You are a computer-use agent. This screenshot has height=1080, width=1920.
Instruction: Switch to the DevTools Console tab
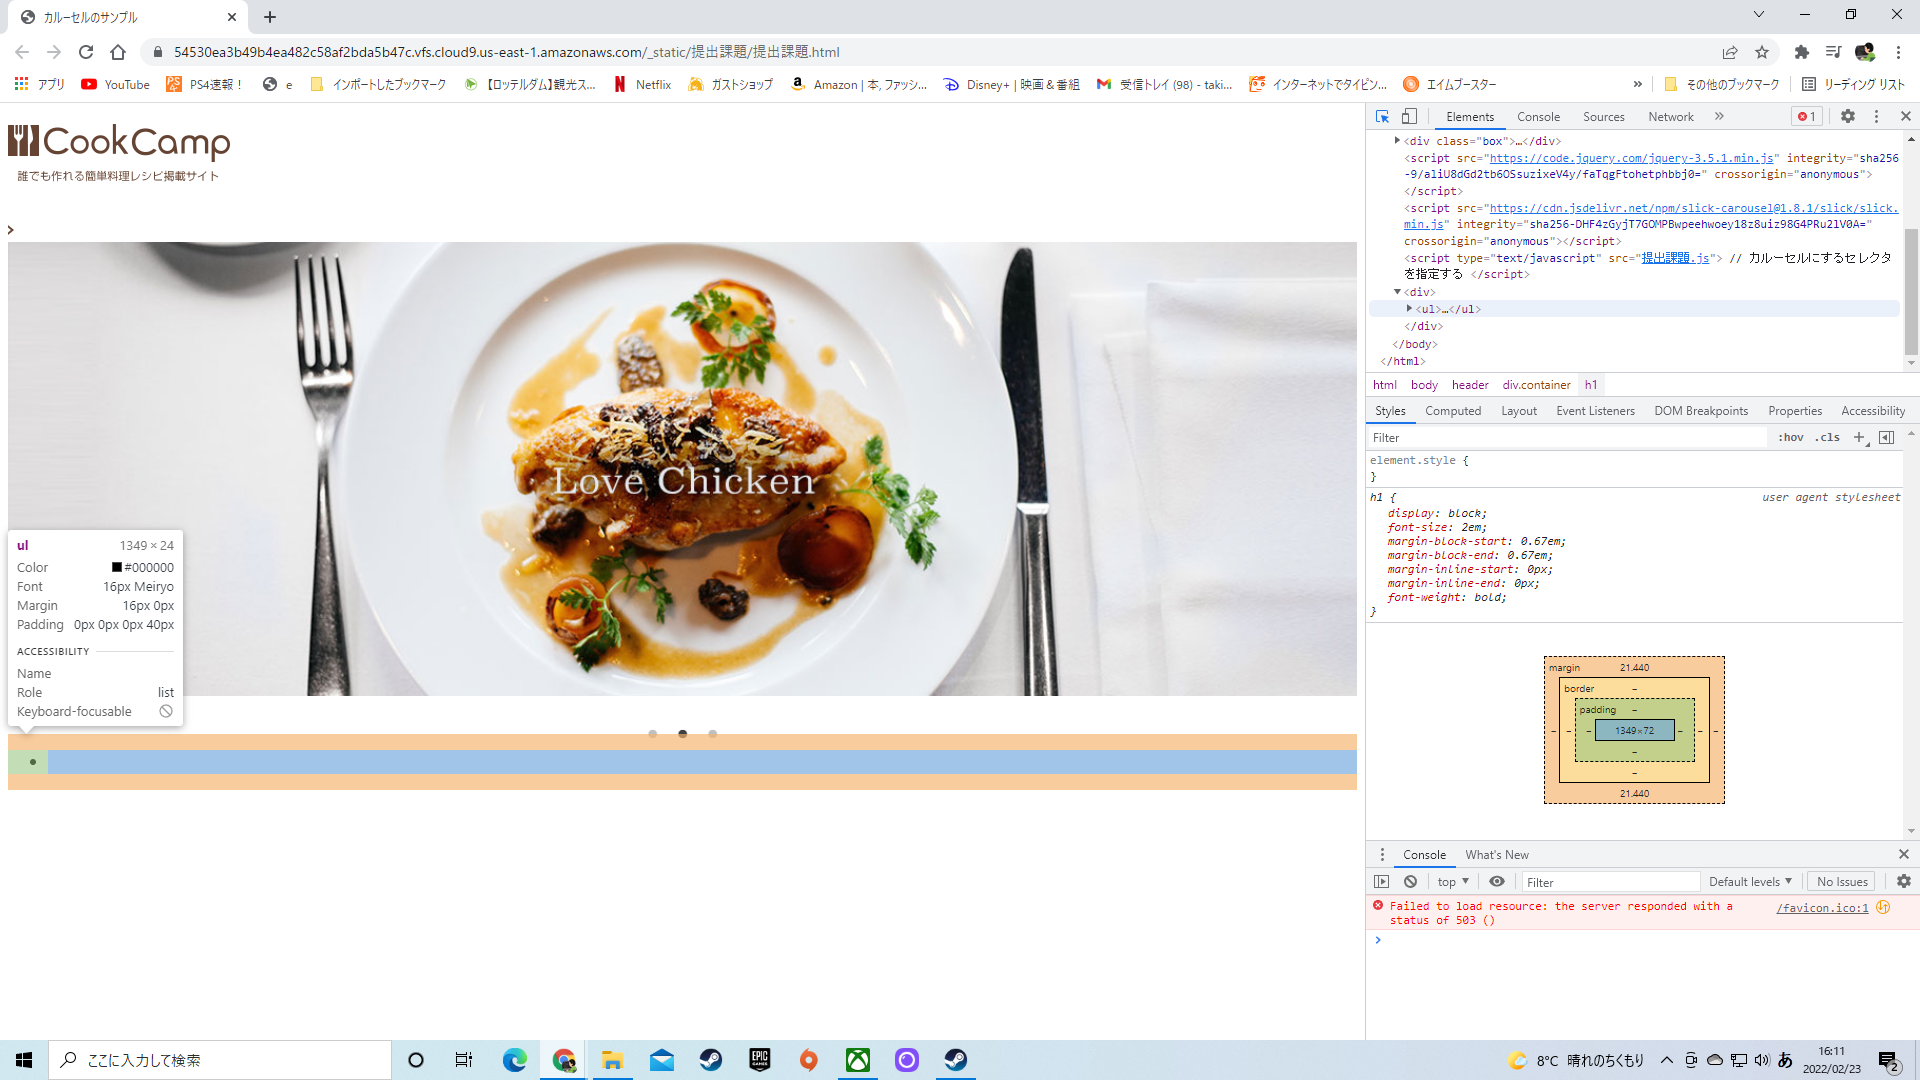[x=1538, y=117]
